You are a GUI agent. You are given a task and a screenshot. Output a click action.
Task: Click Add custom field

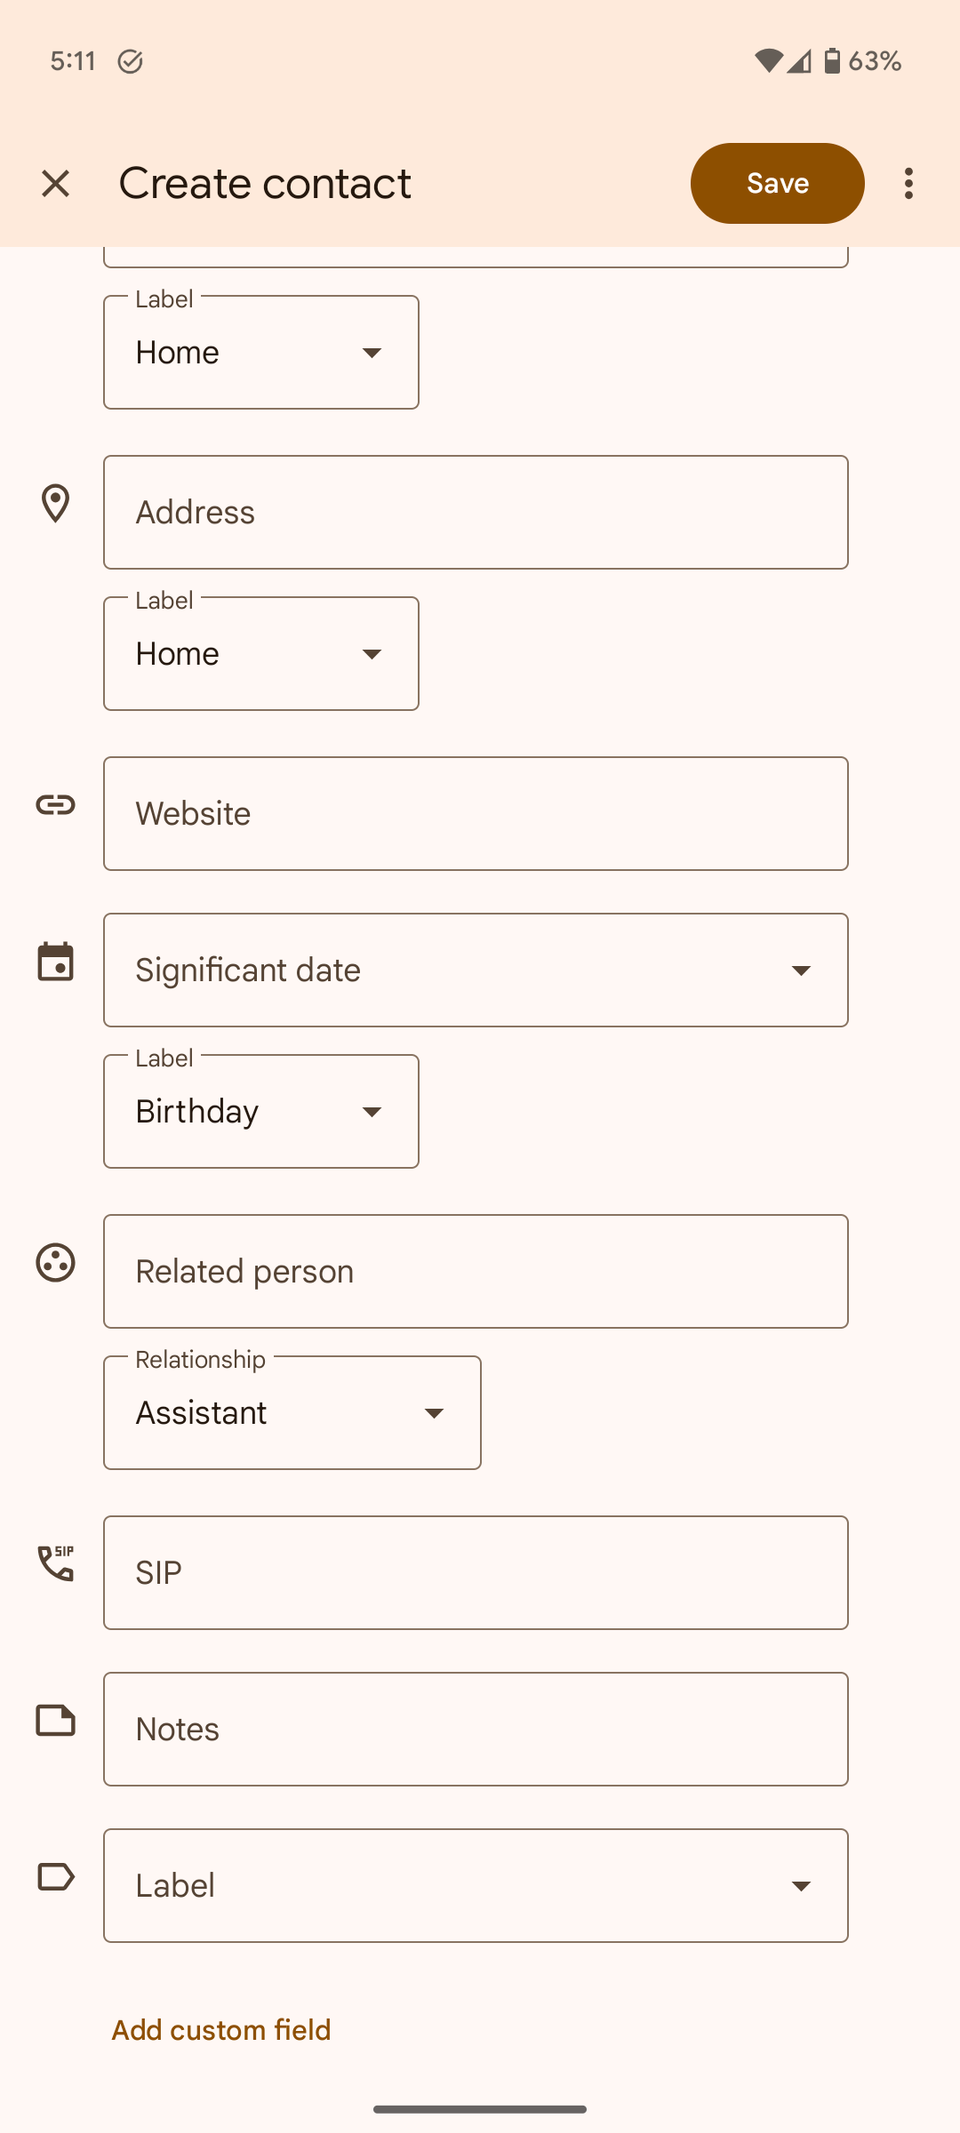pyautogui.click(x=221, y=2029)
